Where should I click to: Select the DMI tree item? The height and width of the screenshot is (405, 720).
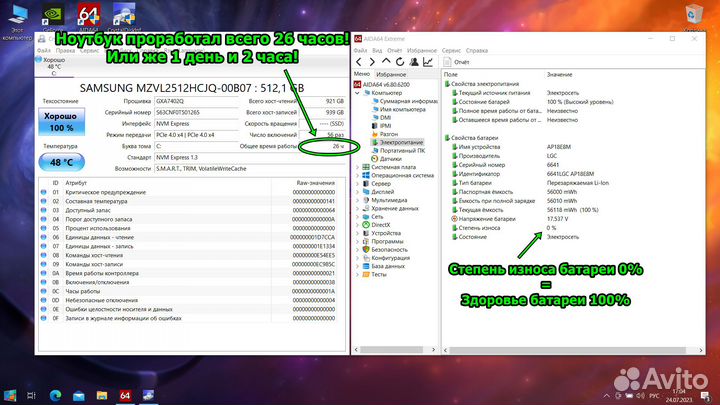[381, 118]
